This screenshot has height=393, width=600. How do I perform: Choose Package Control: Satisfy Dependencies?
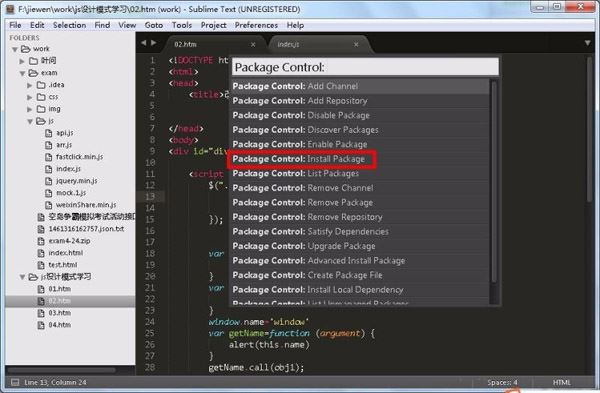(x=360, y=232)
